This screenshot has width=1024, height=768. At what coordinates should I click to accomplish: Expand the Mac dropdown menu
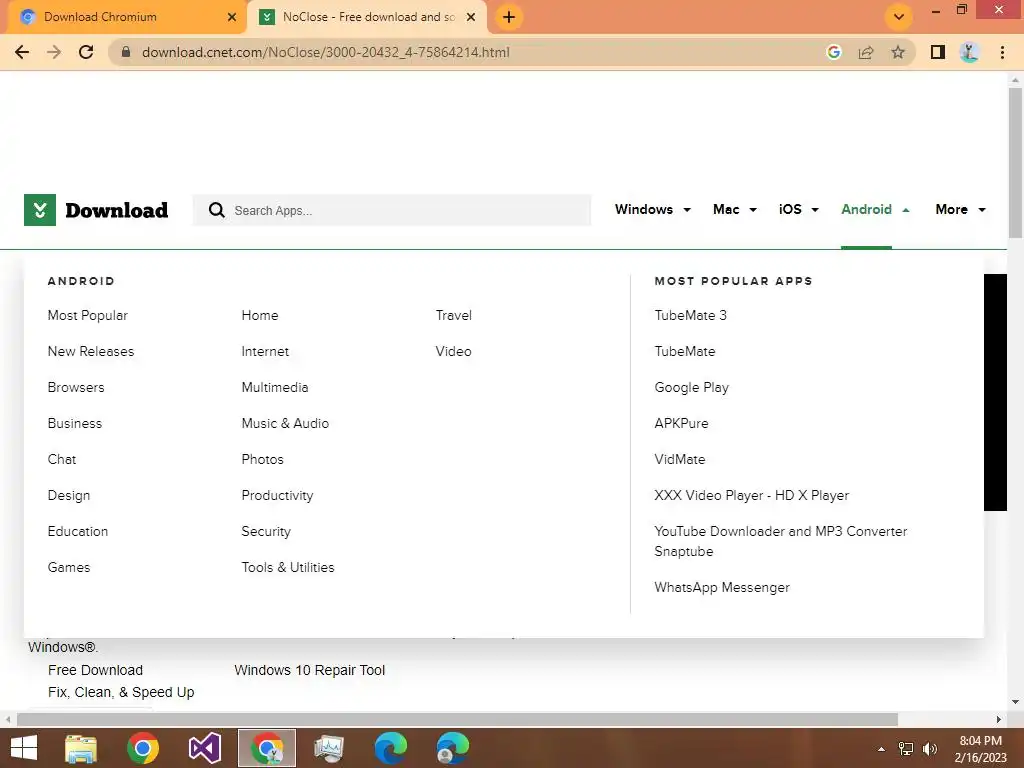(x=735, y=210)
